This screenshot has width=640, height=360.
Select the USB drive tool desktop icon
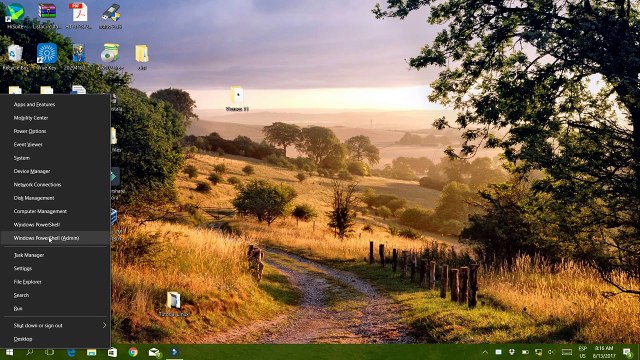pos(111,16)
